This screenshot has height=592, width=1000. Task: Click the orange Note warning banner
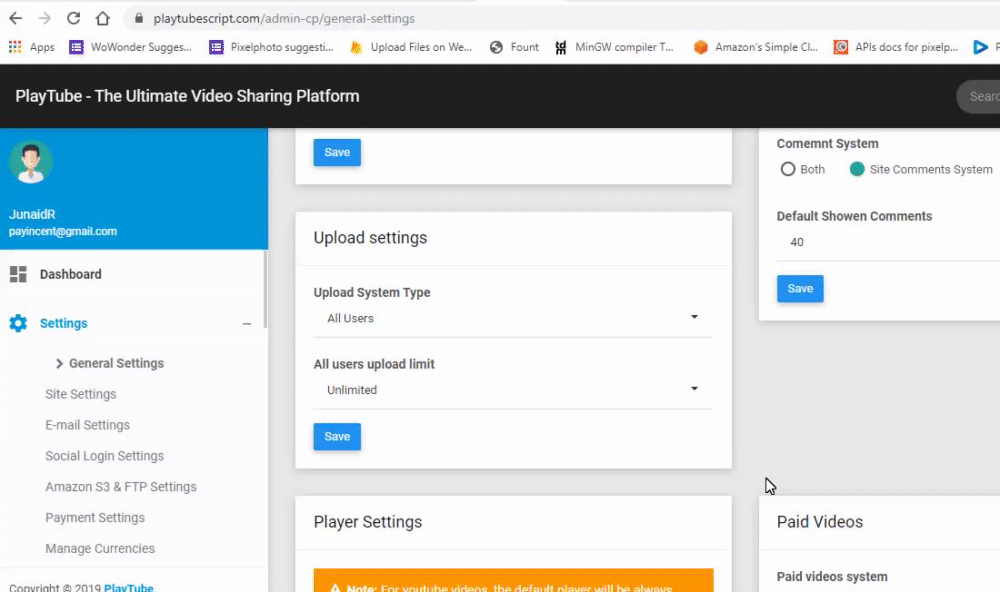(513, 581)
